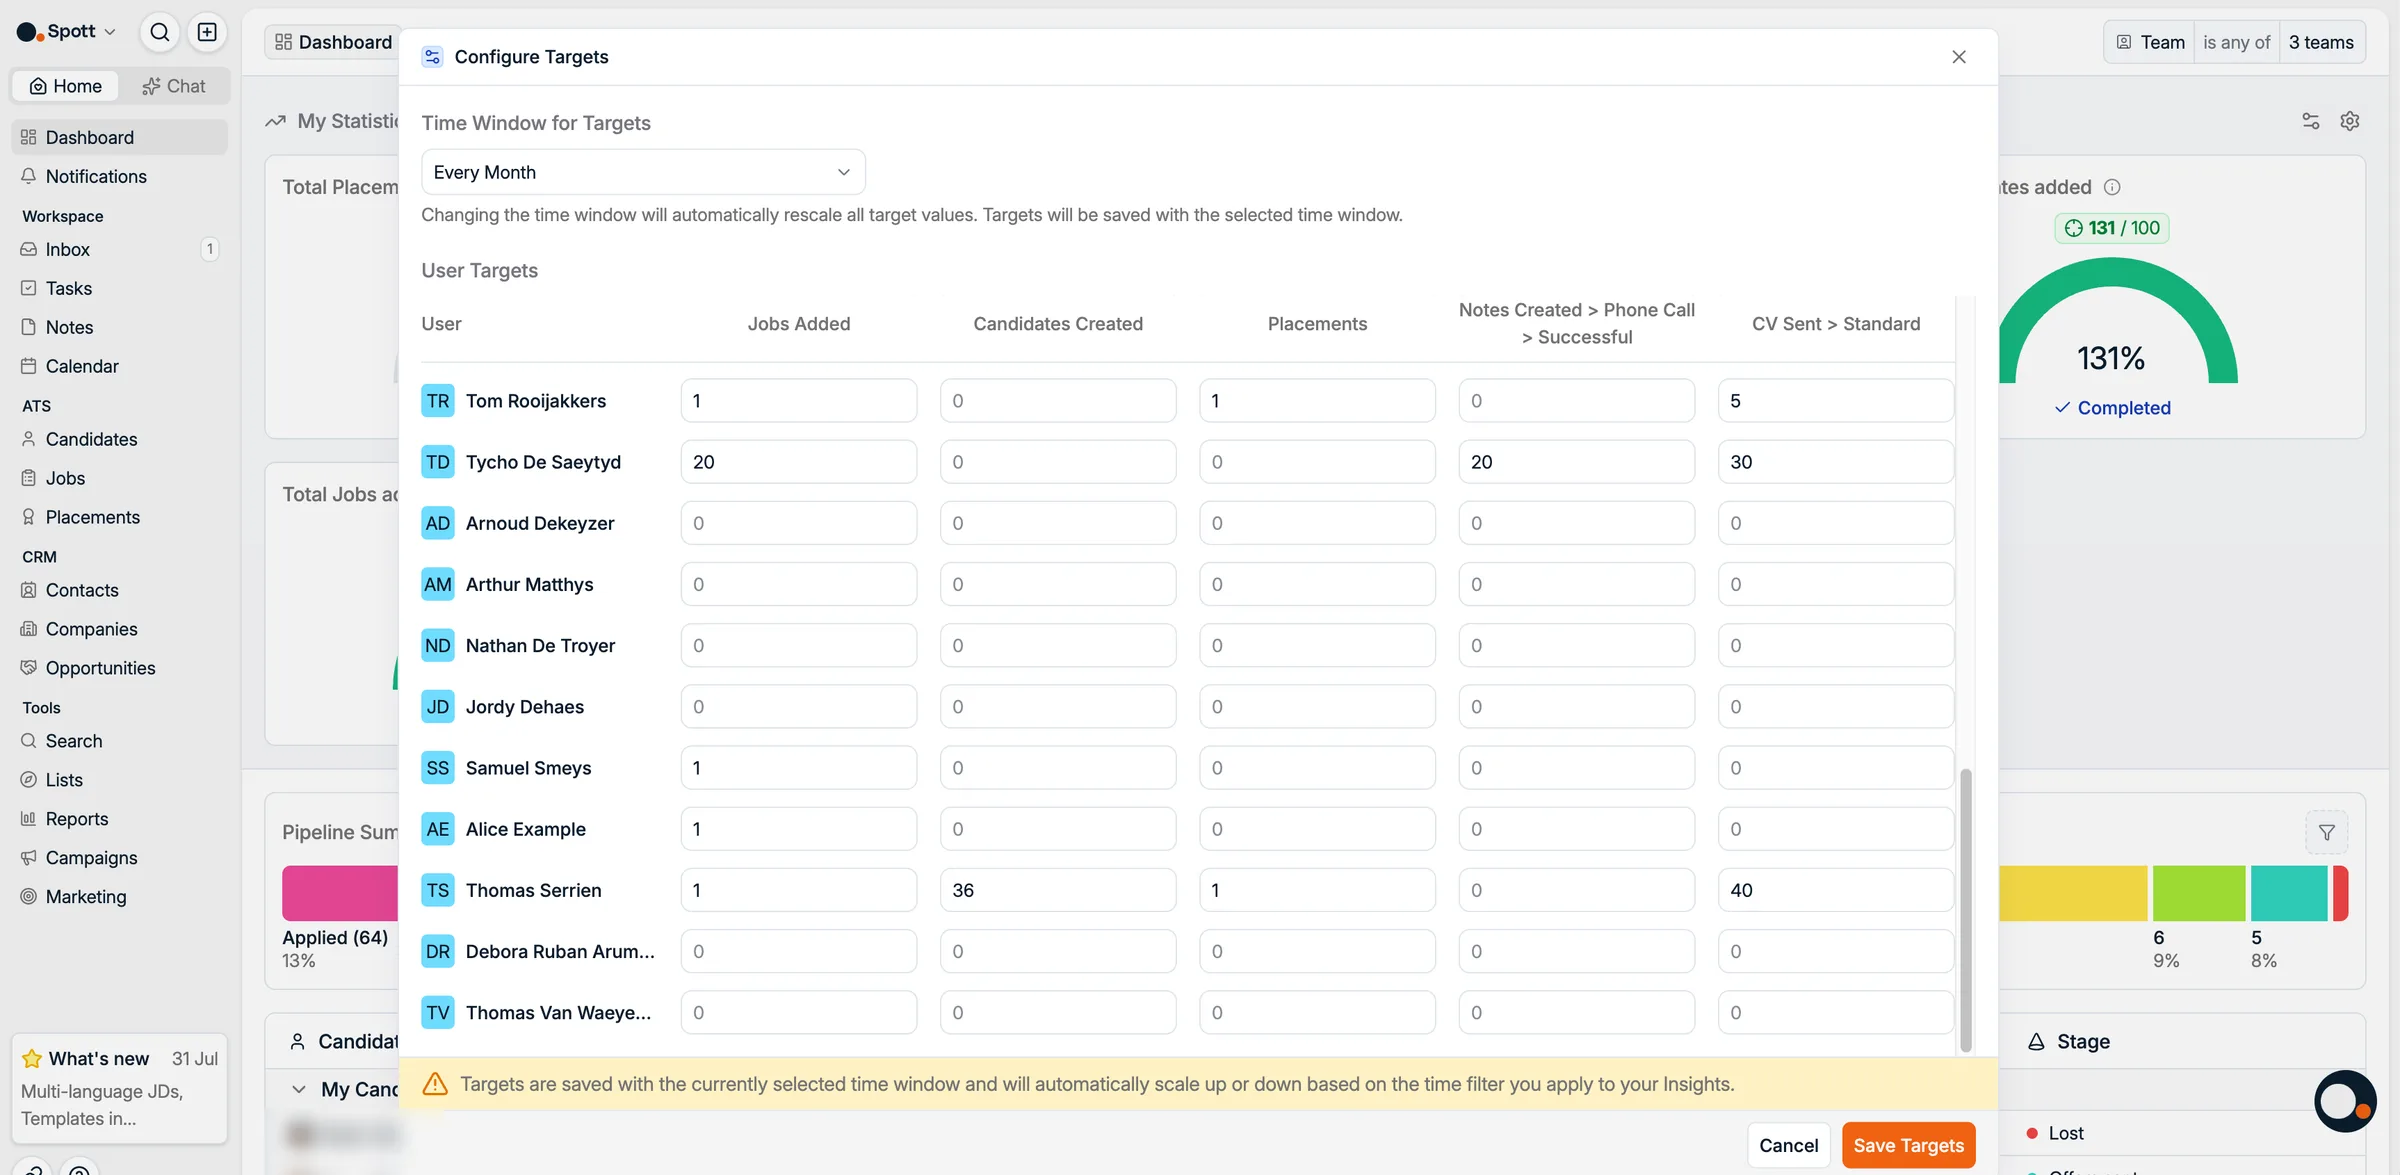The height and width of the screenshot is (1175, 2400).
Task: Open Team filter chip
Action: click(x=2150, y=42)
